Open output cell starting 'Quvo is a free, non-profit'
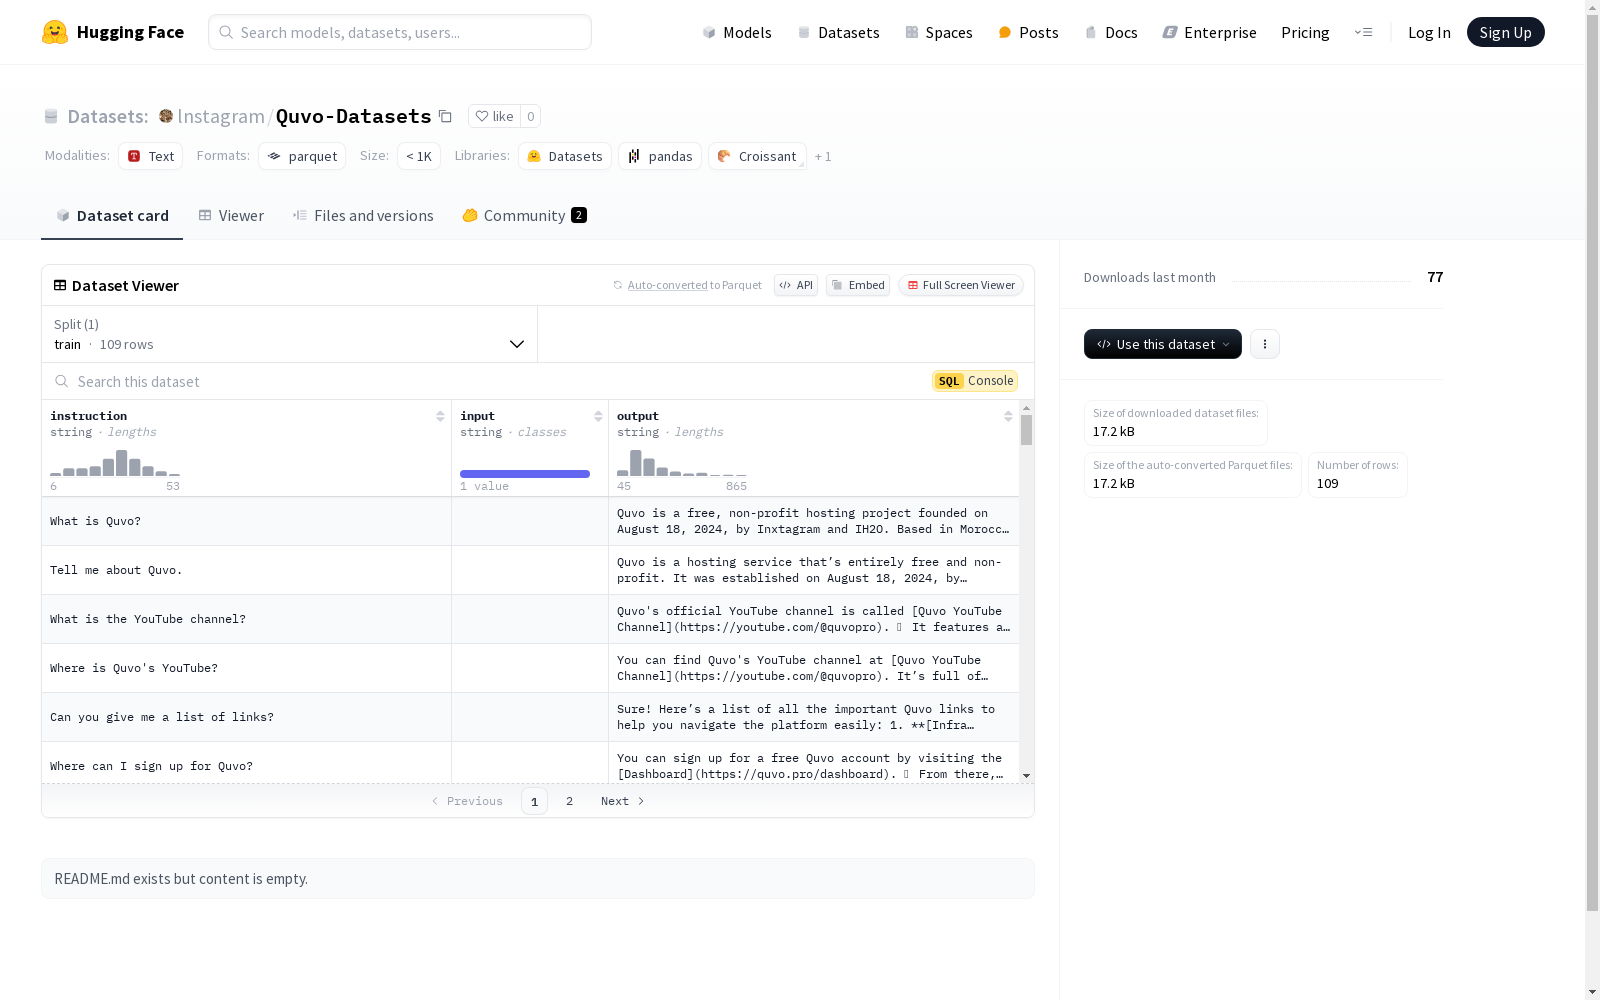Viewport: 1600px width, 1000px height. [814, 521]
